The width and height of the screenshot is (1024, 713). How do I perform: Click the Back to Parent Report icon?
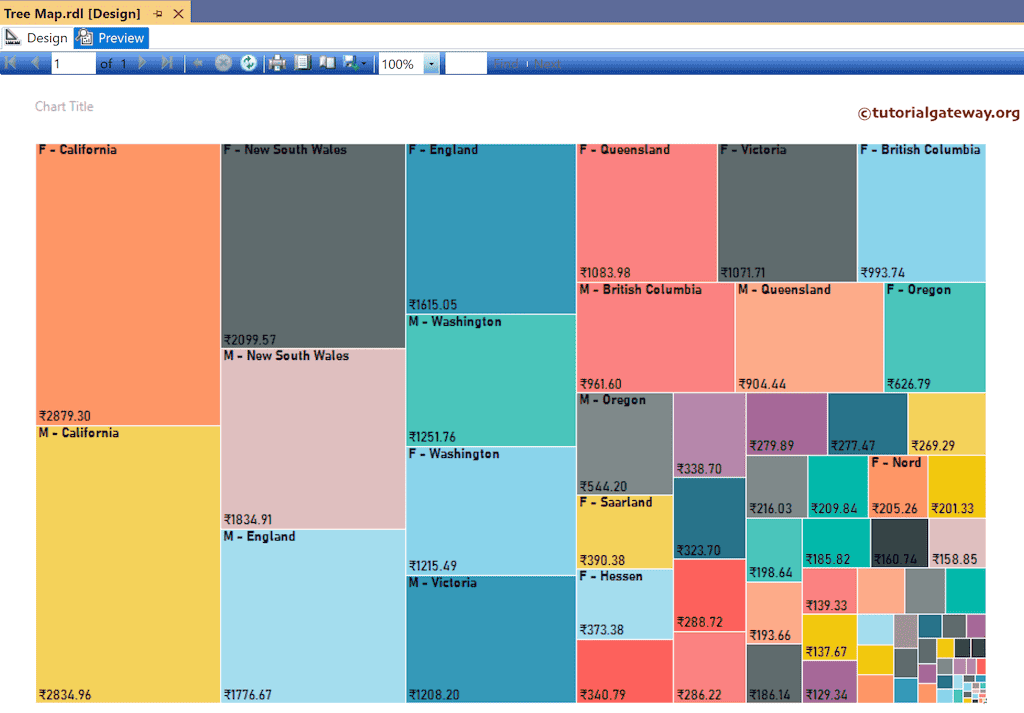pyautogui.click(x=196, y=63)
